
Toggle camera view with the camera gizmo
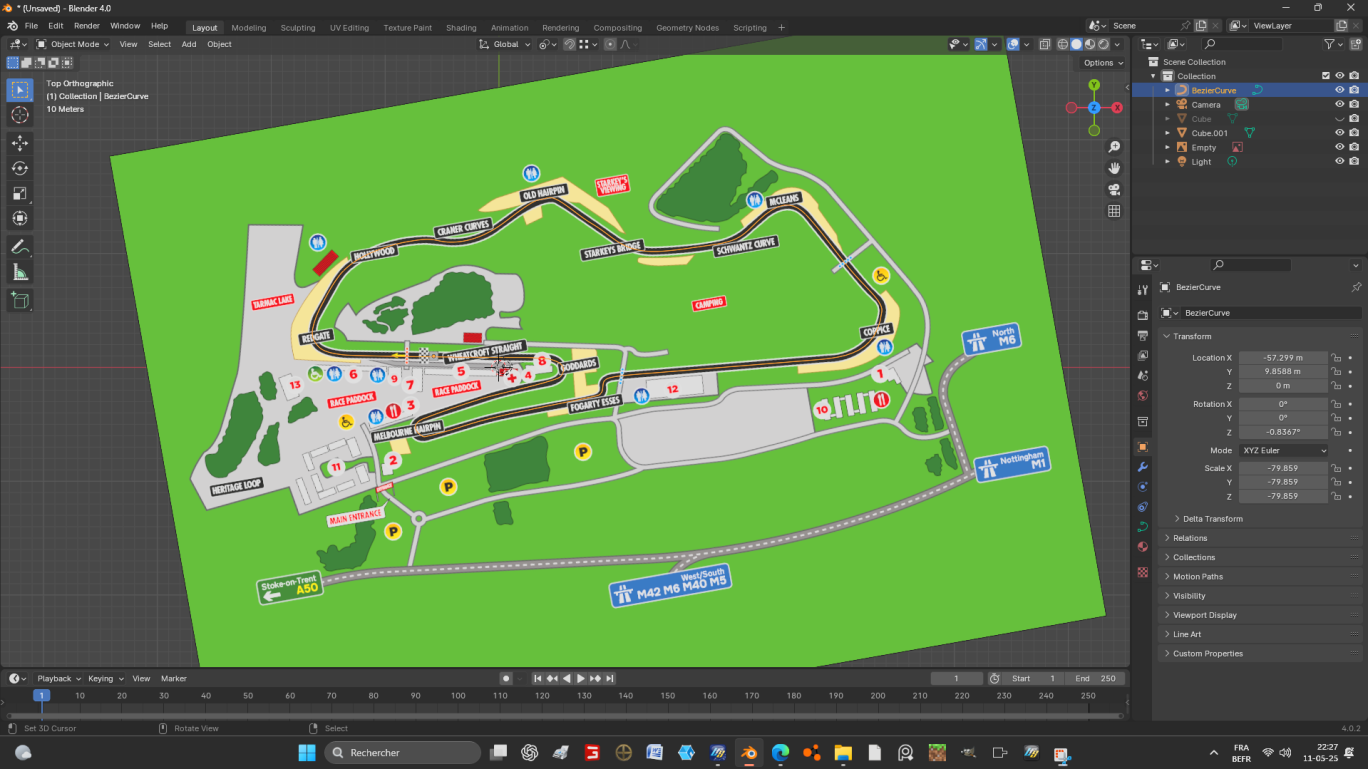[x=1114, y=190]
